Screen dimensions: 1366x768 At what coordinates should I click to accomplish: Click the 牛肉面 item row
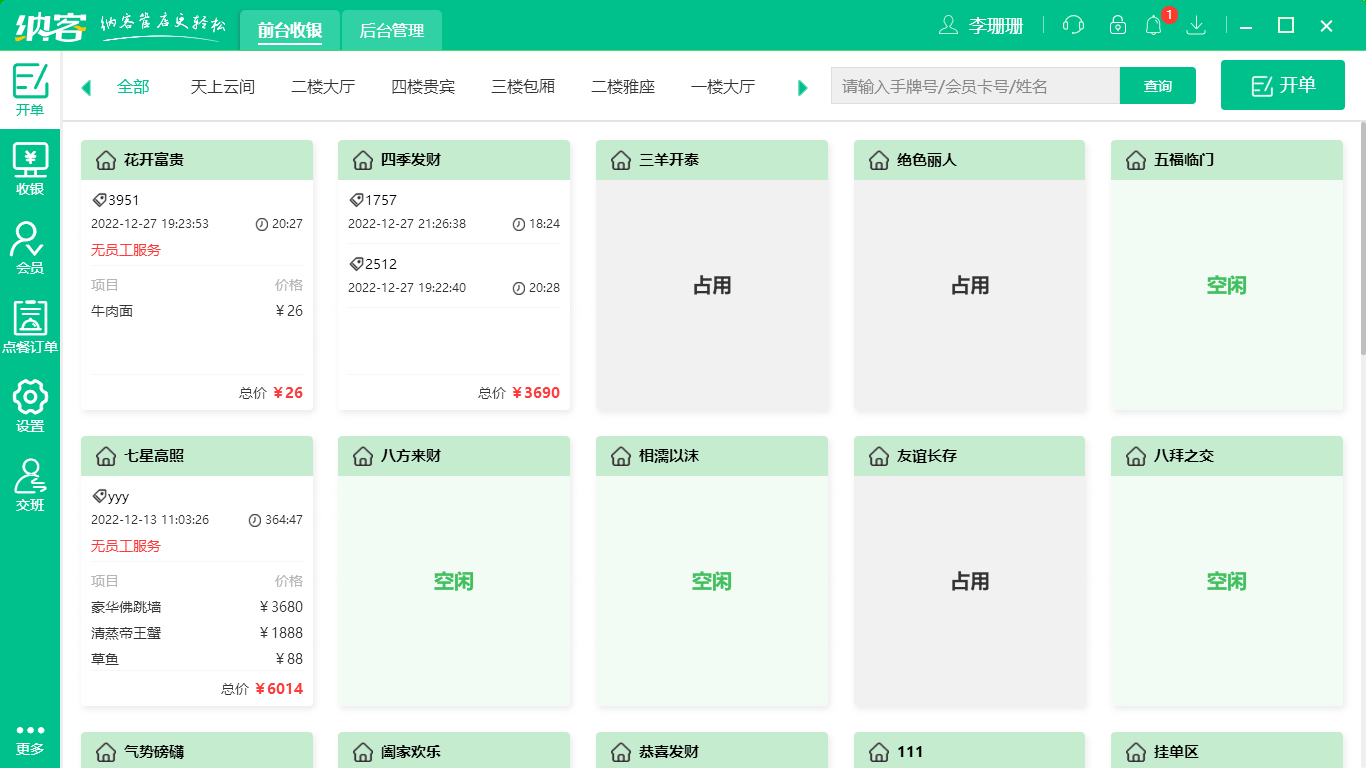coord(197,311)
